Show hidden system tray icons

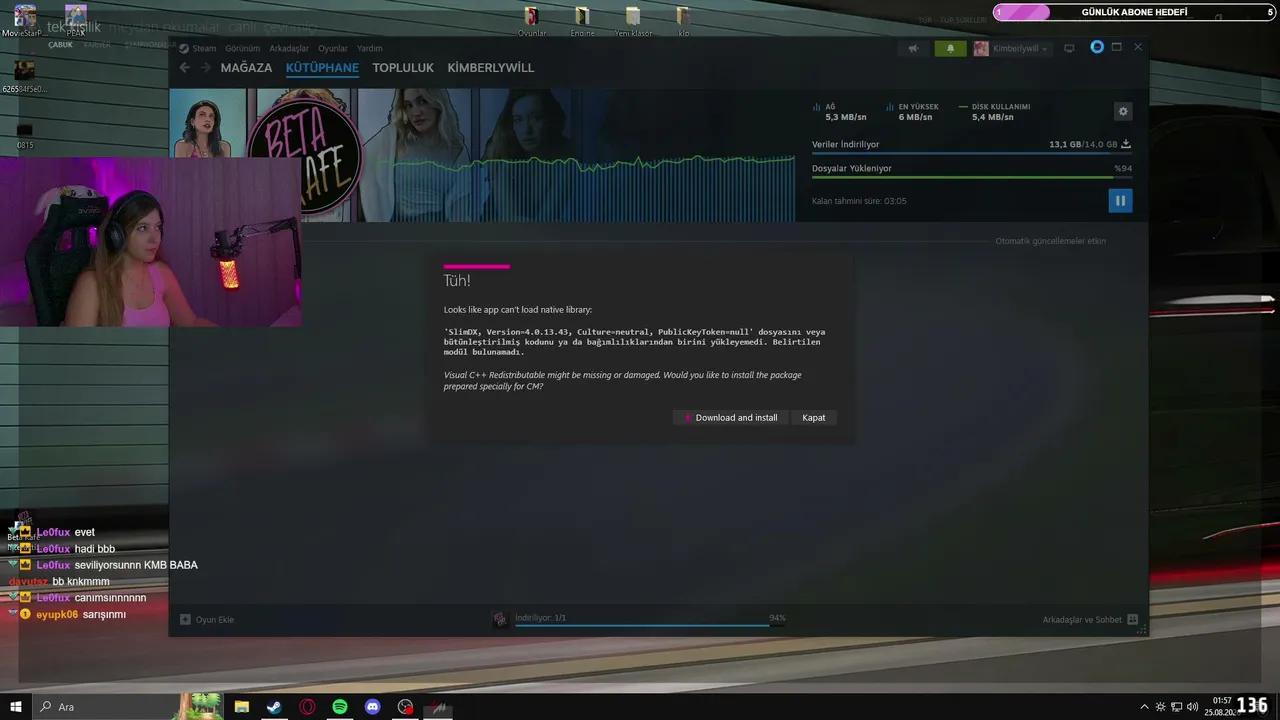pos(1144,707)
